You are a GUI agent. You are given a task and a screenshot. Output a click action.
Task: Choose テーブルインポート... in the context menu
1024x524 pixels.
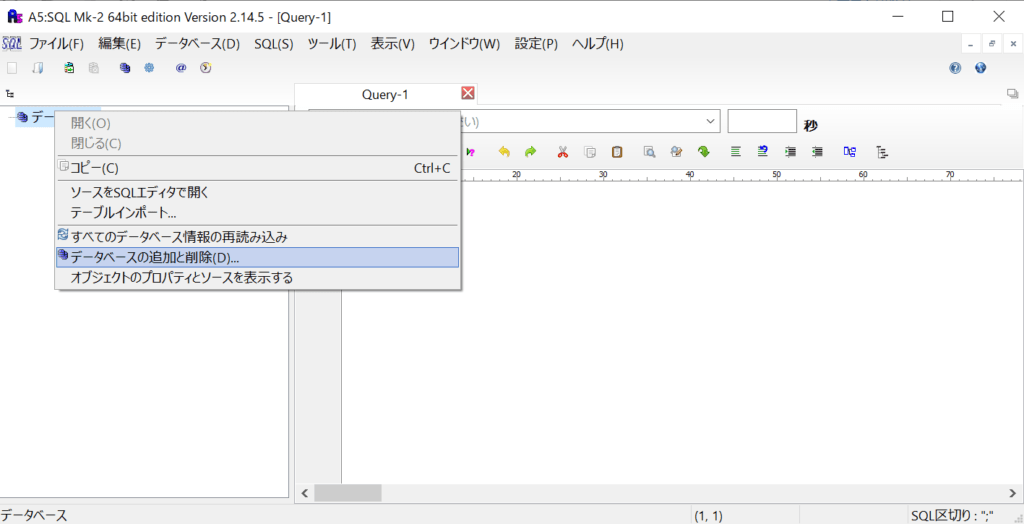tap(258, 212)
